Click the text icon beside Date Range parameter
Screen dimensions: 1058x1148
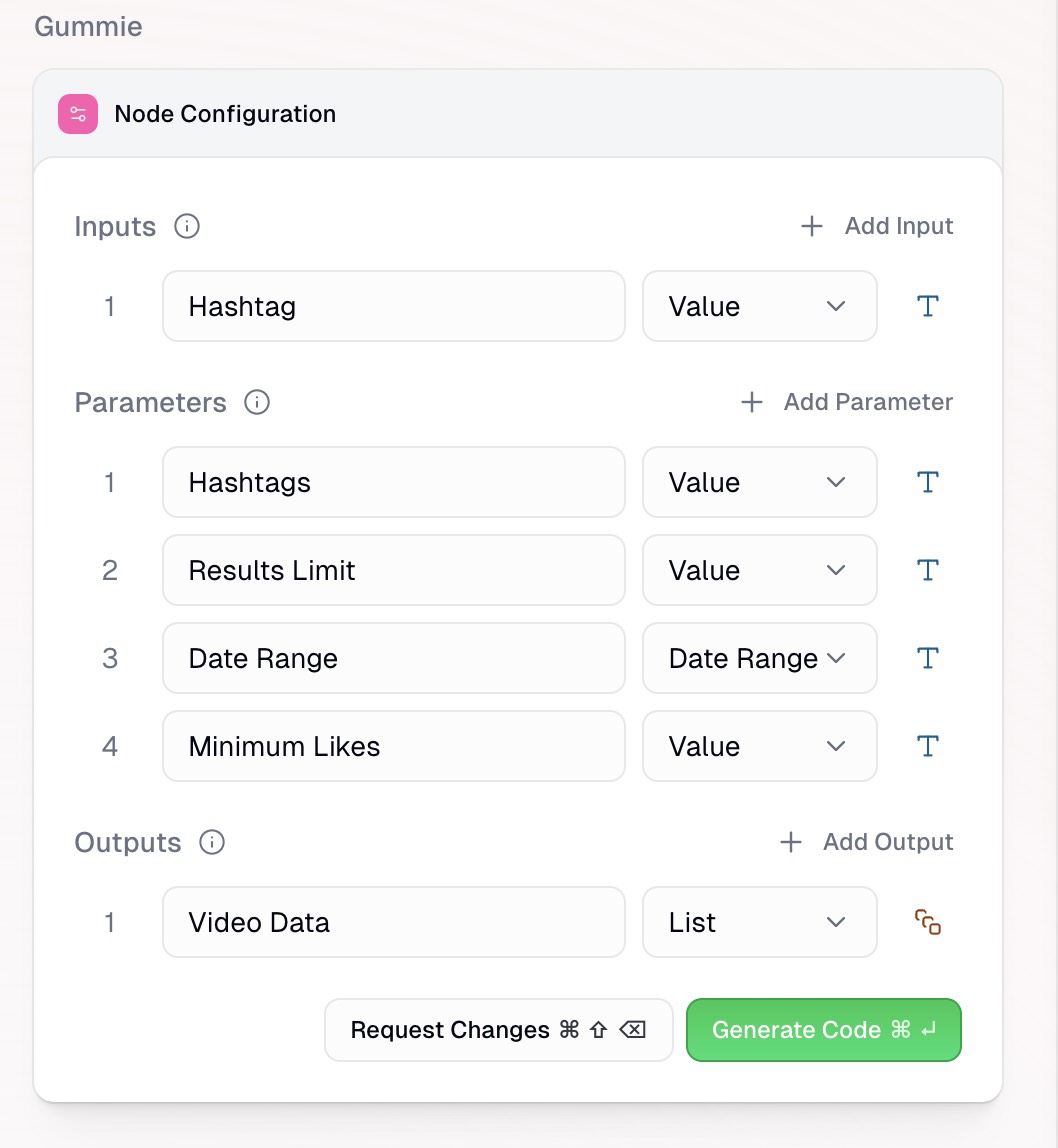[x=926, y=658]
